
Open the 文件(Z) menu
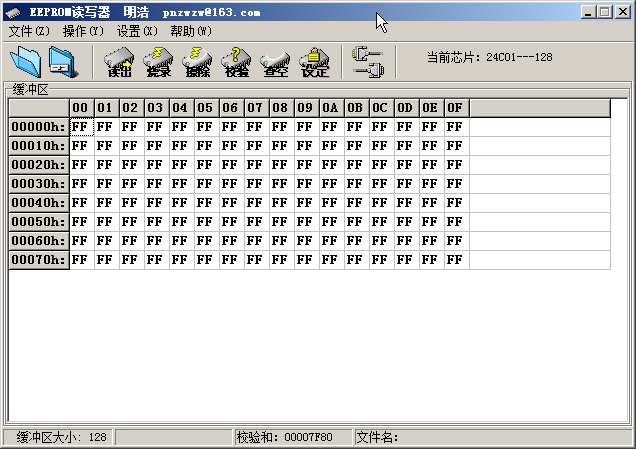click(x=29, y=31)
